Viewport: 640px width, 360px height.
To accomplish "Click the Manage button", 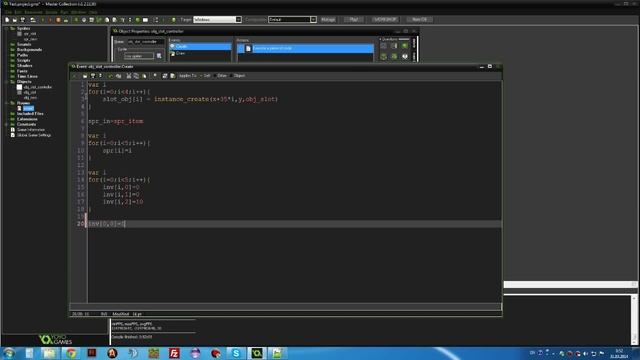I will (328, 20).
